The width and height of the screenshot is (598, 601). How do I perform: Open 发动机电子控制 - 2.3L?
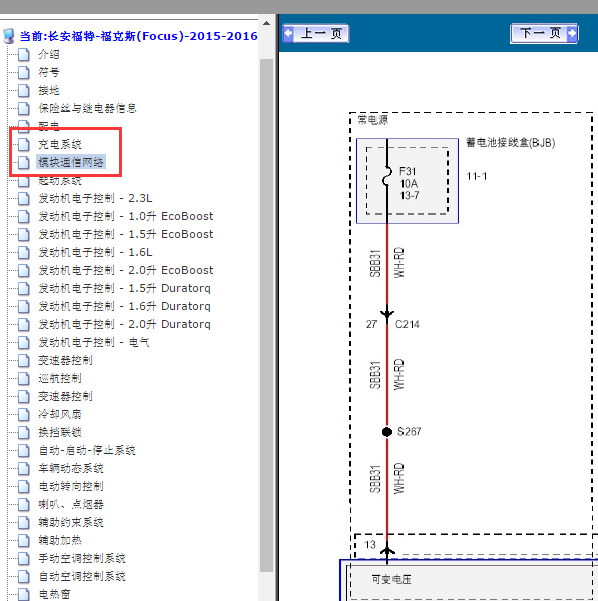coord(95,199)
